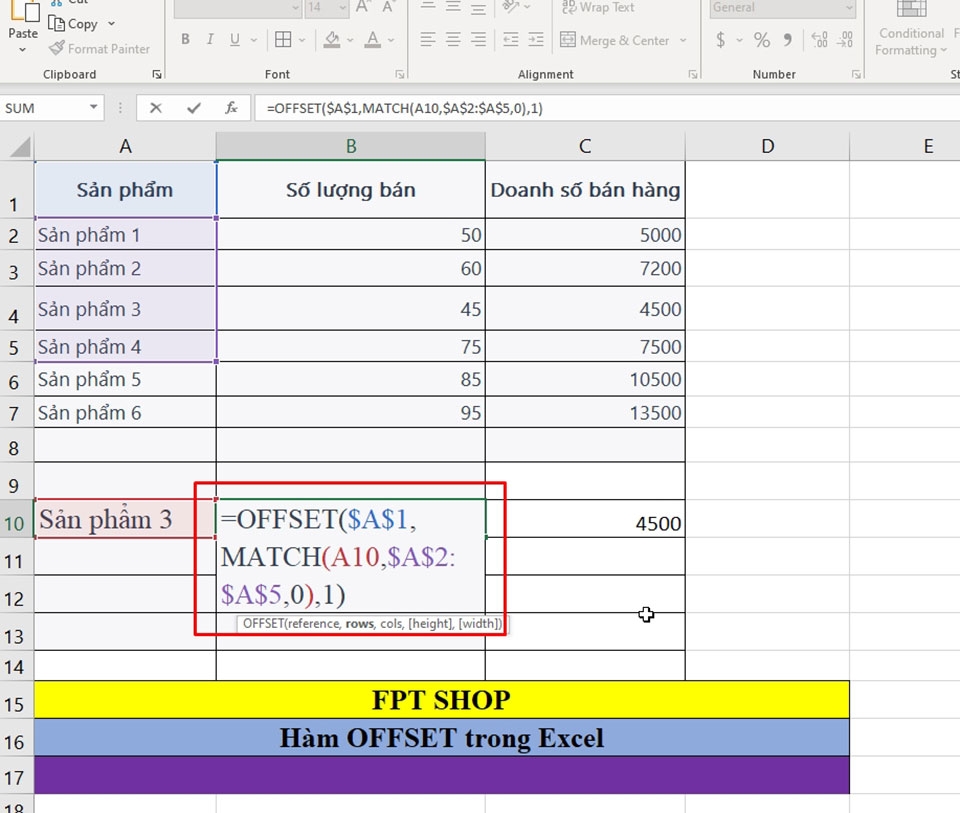Image resolution: width=960 pixels, height=813 pixels.
Task: Decrease decimal places
Action: (x=845, y=40)
